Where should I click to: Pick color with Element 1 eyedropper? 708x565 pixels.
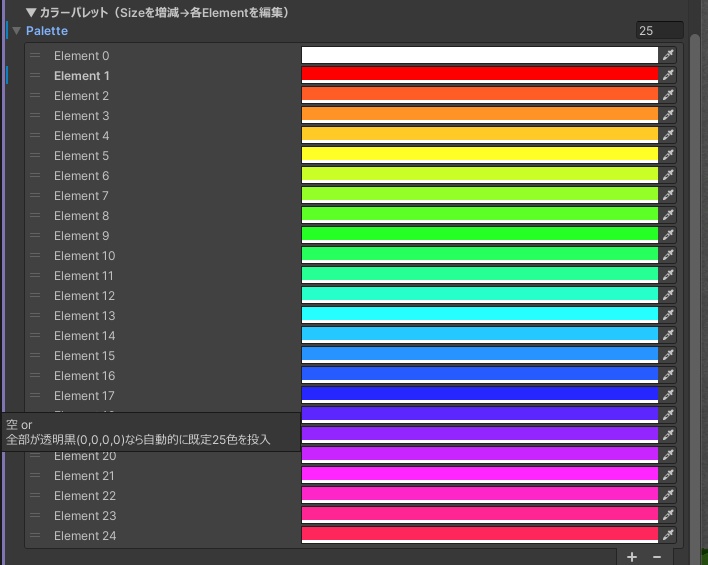click(668, 75)
